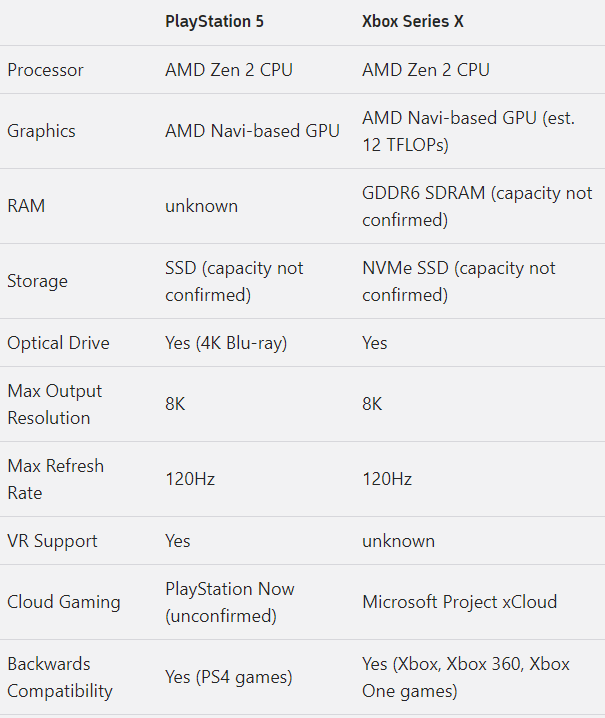The image size is (605, 718).
Task: Select the Yes (4K Blu-ray) cell
Action: point(226,343)
